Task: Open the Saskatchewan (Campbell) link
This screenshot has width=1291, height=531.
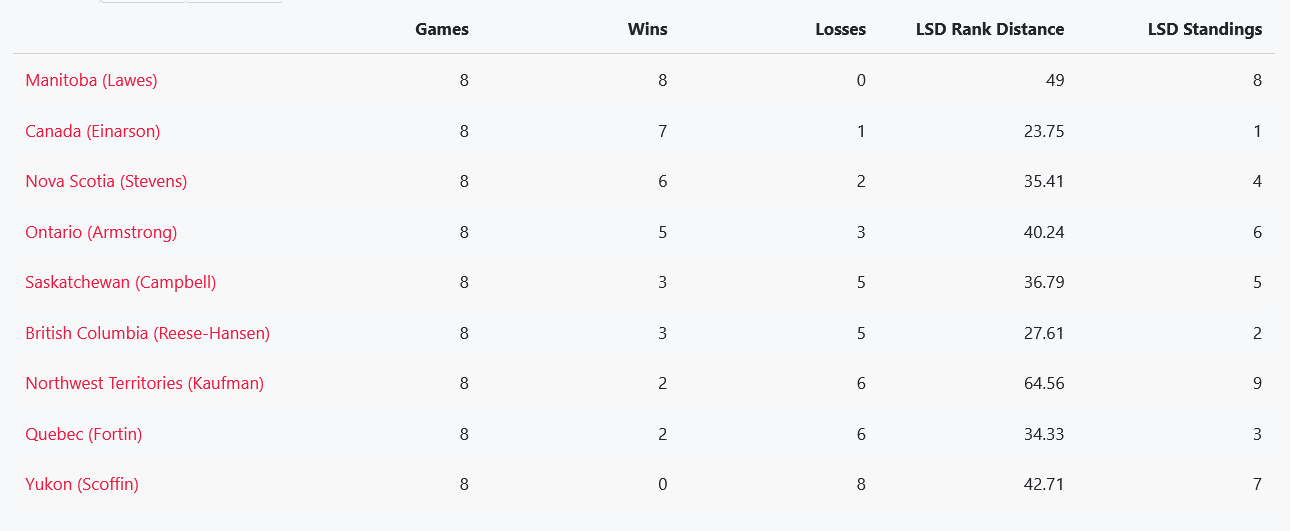Action: (x=120, y=282)
